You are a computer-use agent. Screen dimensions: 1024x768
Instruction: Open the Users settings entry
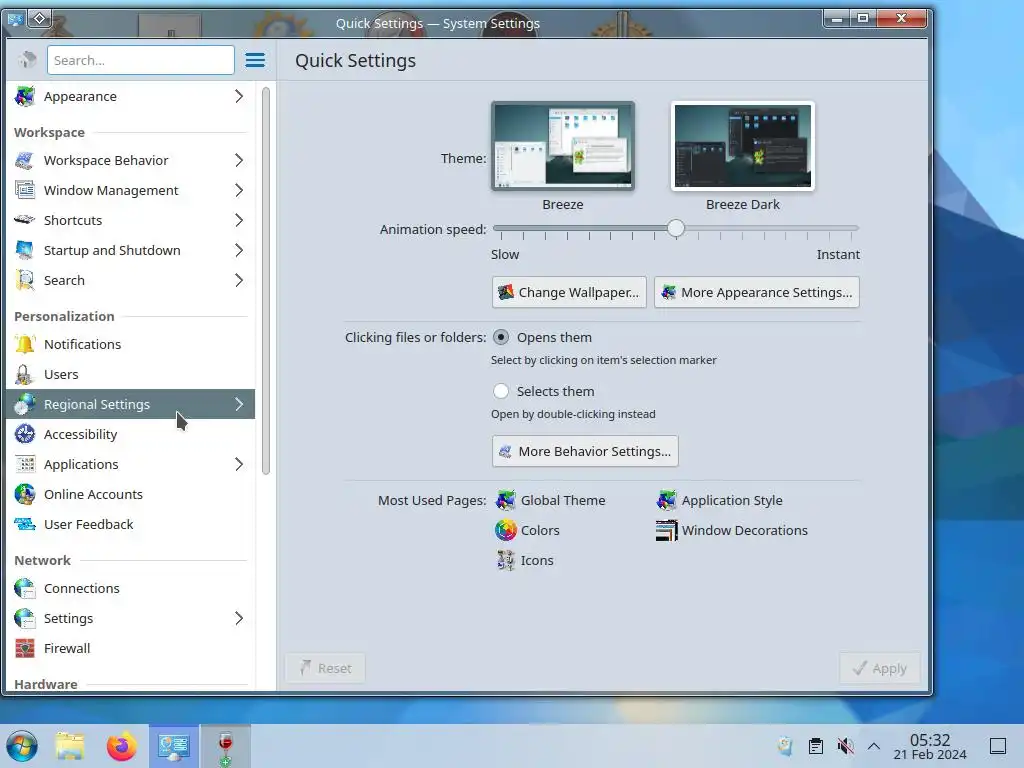pyautogui.click(x=131, y=374)
